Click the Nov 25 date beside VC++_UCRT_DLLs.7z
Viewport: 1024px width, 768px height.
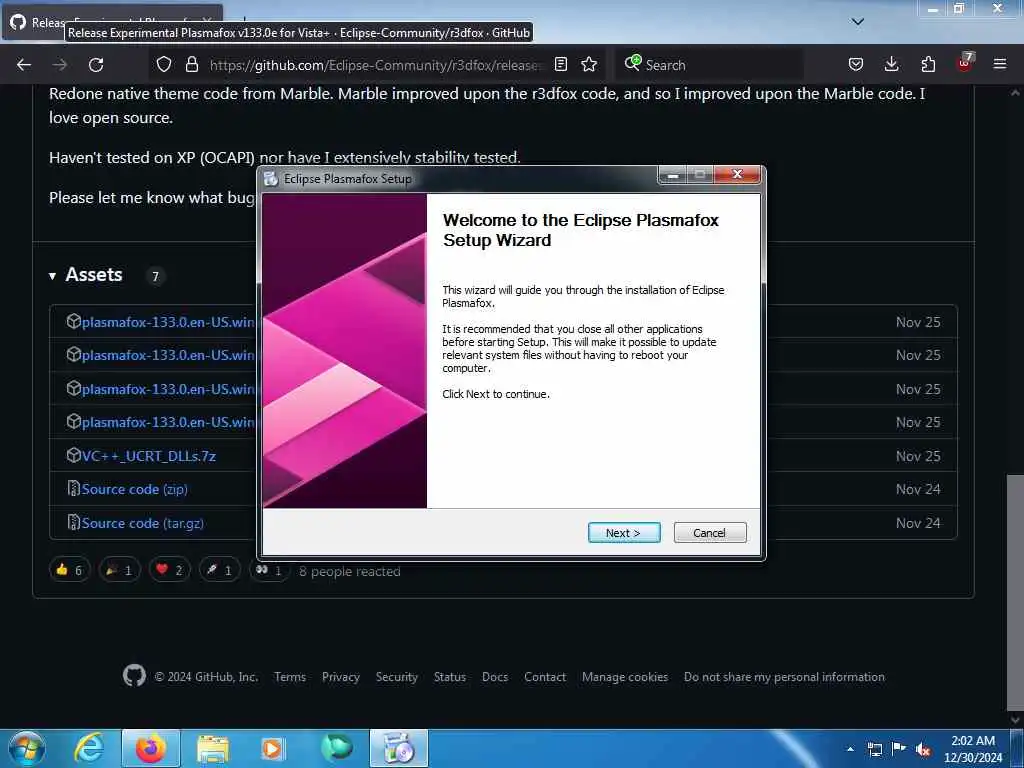click(918, 456)
